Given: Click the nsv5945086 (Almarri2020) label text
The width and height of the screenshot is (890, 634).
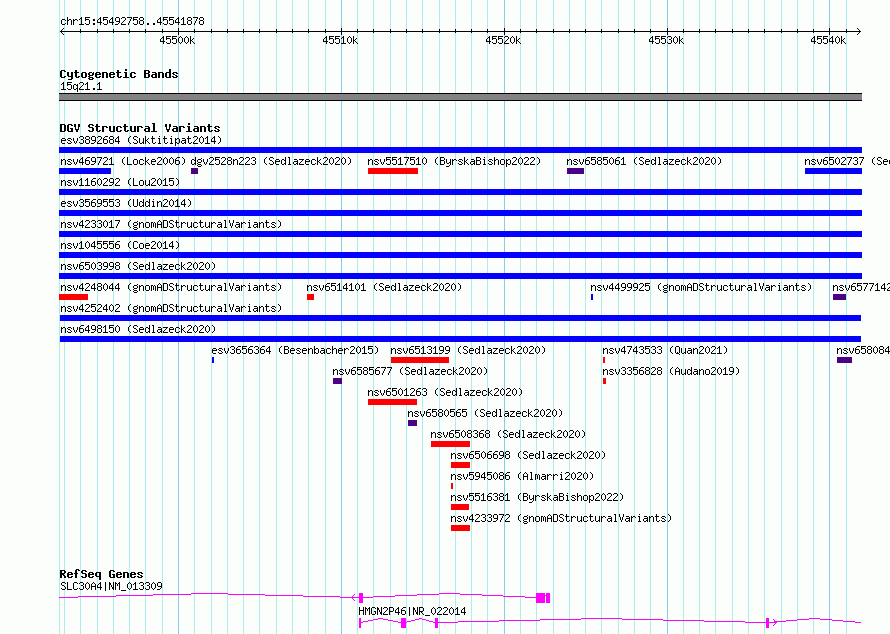Looking at the screenshot, I should coord(522,476).
